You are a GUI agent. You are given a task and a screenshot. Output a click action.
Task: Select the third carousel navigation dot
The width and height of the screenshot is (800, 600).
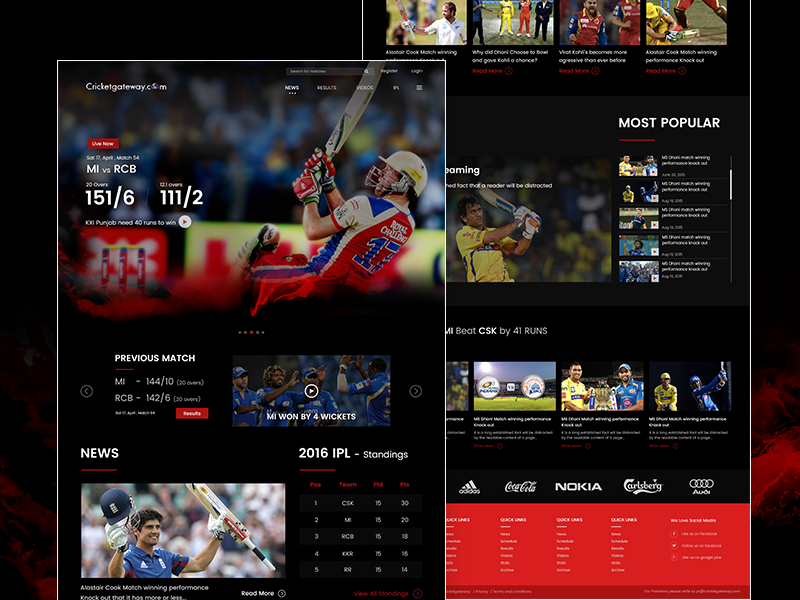[252, 330]
